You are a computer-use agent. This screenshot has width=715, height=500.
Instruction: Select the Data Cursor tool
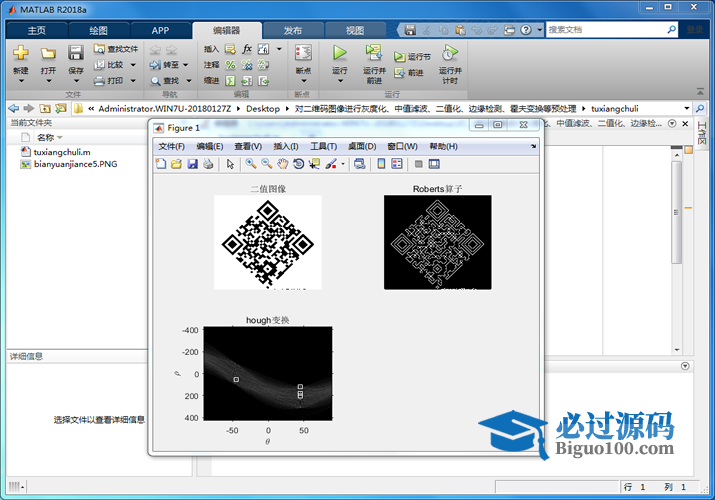pyautogui.click(x=314, y=164)
